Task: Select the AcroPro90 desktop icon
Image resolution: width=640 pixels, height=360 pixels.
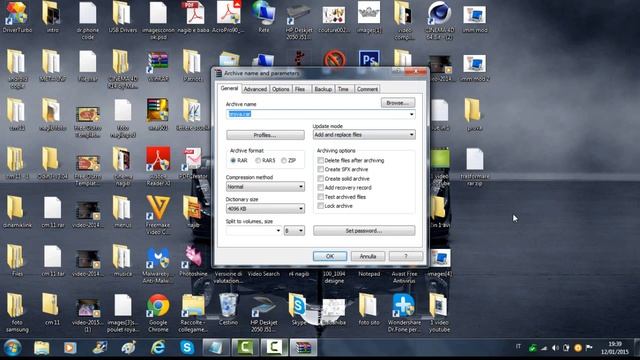Action: tap(228, 16)
